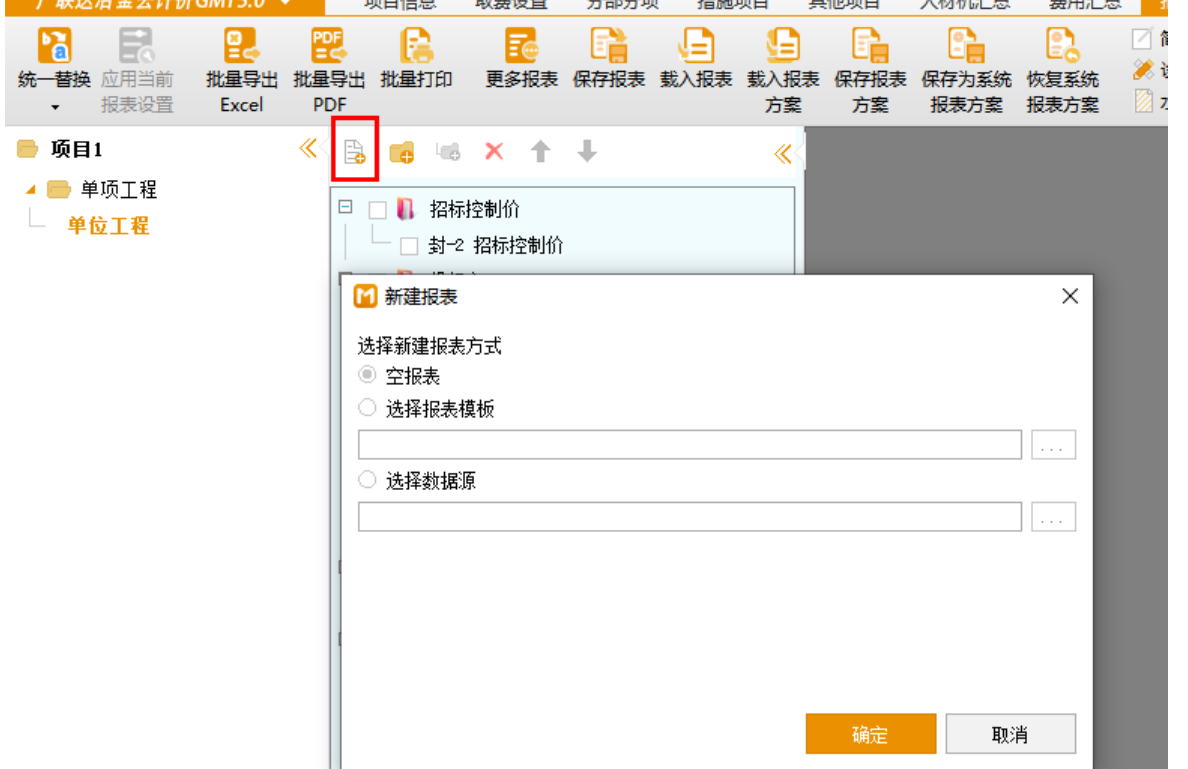This screenshot has width=1188, height=769.
Task: Collapse the 单项工程 tree node
Action: (31, 189)
